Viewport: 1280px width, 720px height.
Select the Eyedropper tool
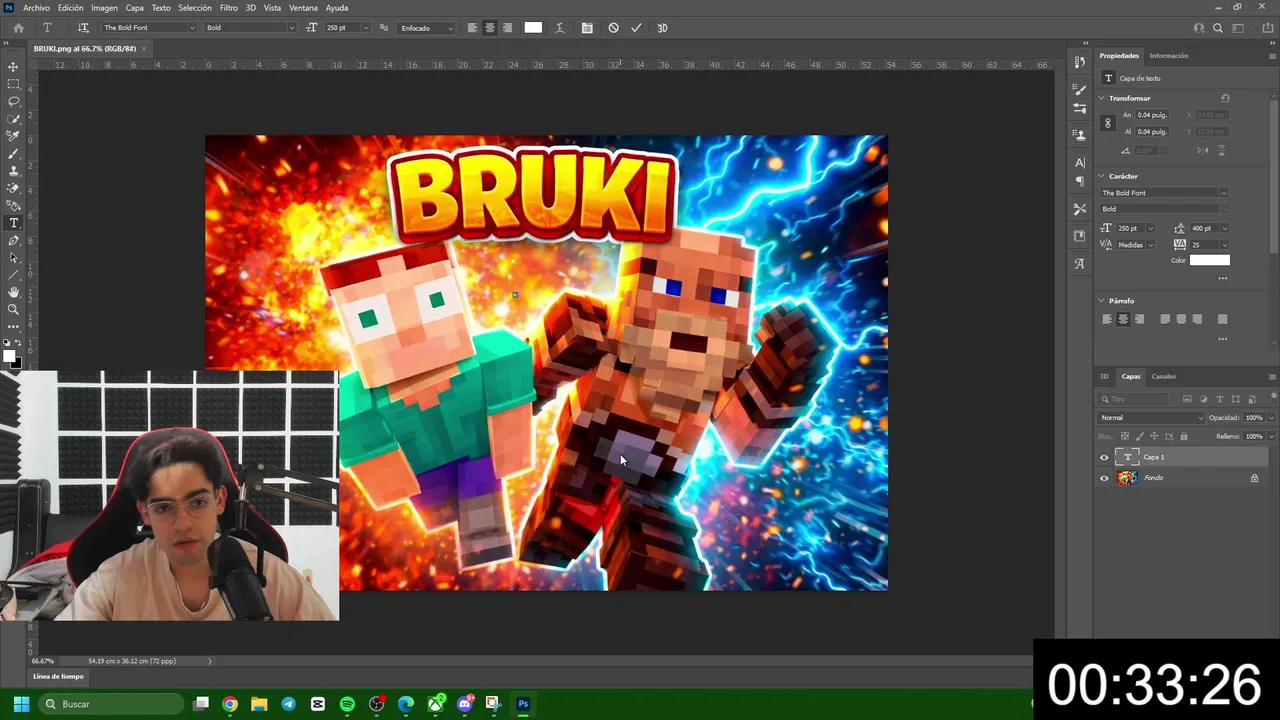pos(13,136)
